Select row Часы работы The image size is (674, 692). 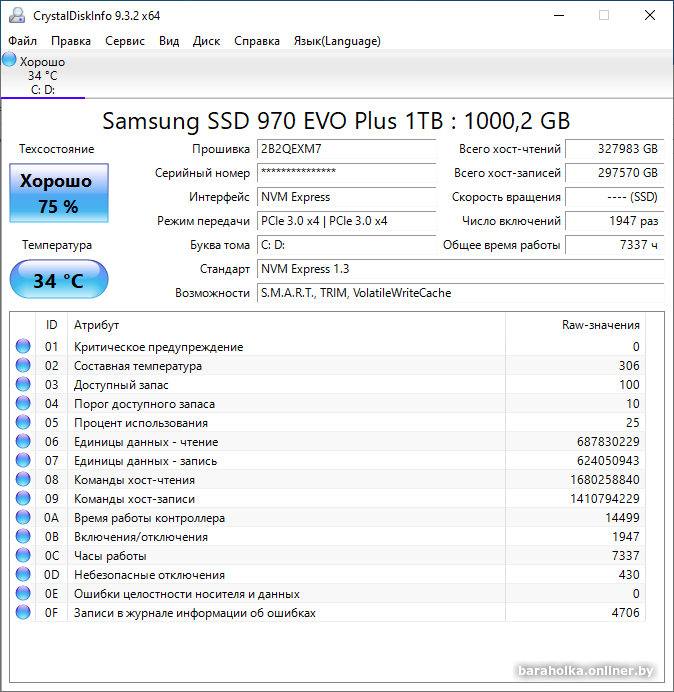(328, 555)
